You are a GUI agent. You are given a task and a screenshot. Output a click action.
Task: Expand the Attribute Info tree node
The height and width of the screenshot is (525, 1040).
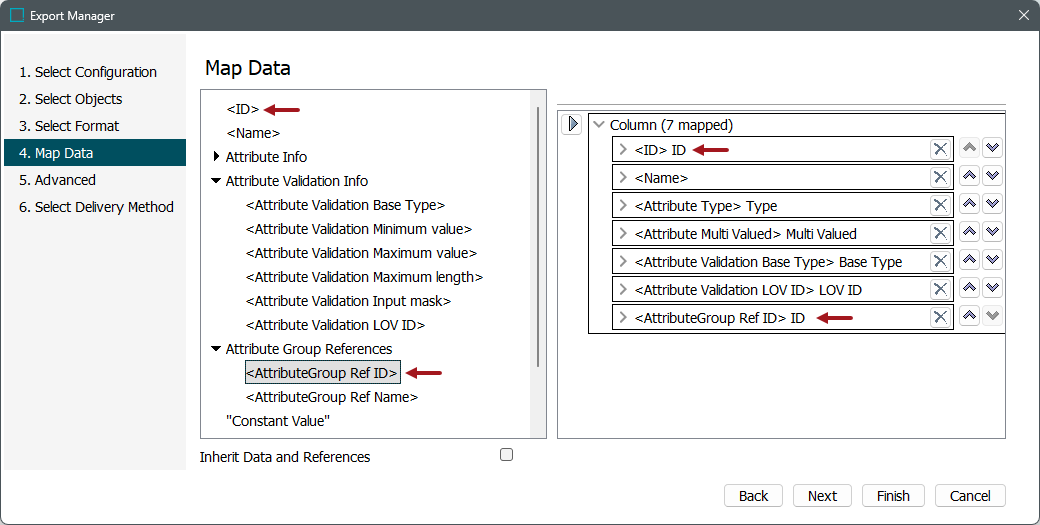(x=216, y=157)
